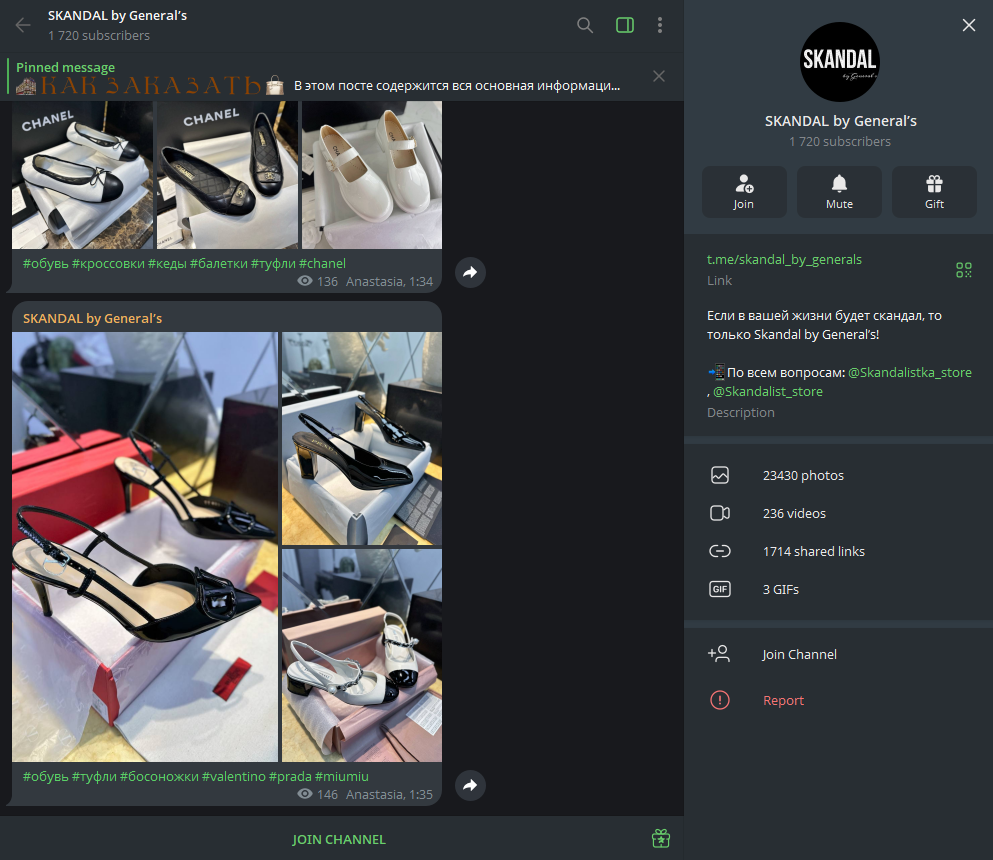Image resolution: width=993 pixels, height=860 pixels.
Task: Dismiss the pinned message bar
Action: coord(658,76)
